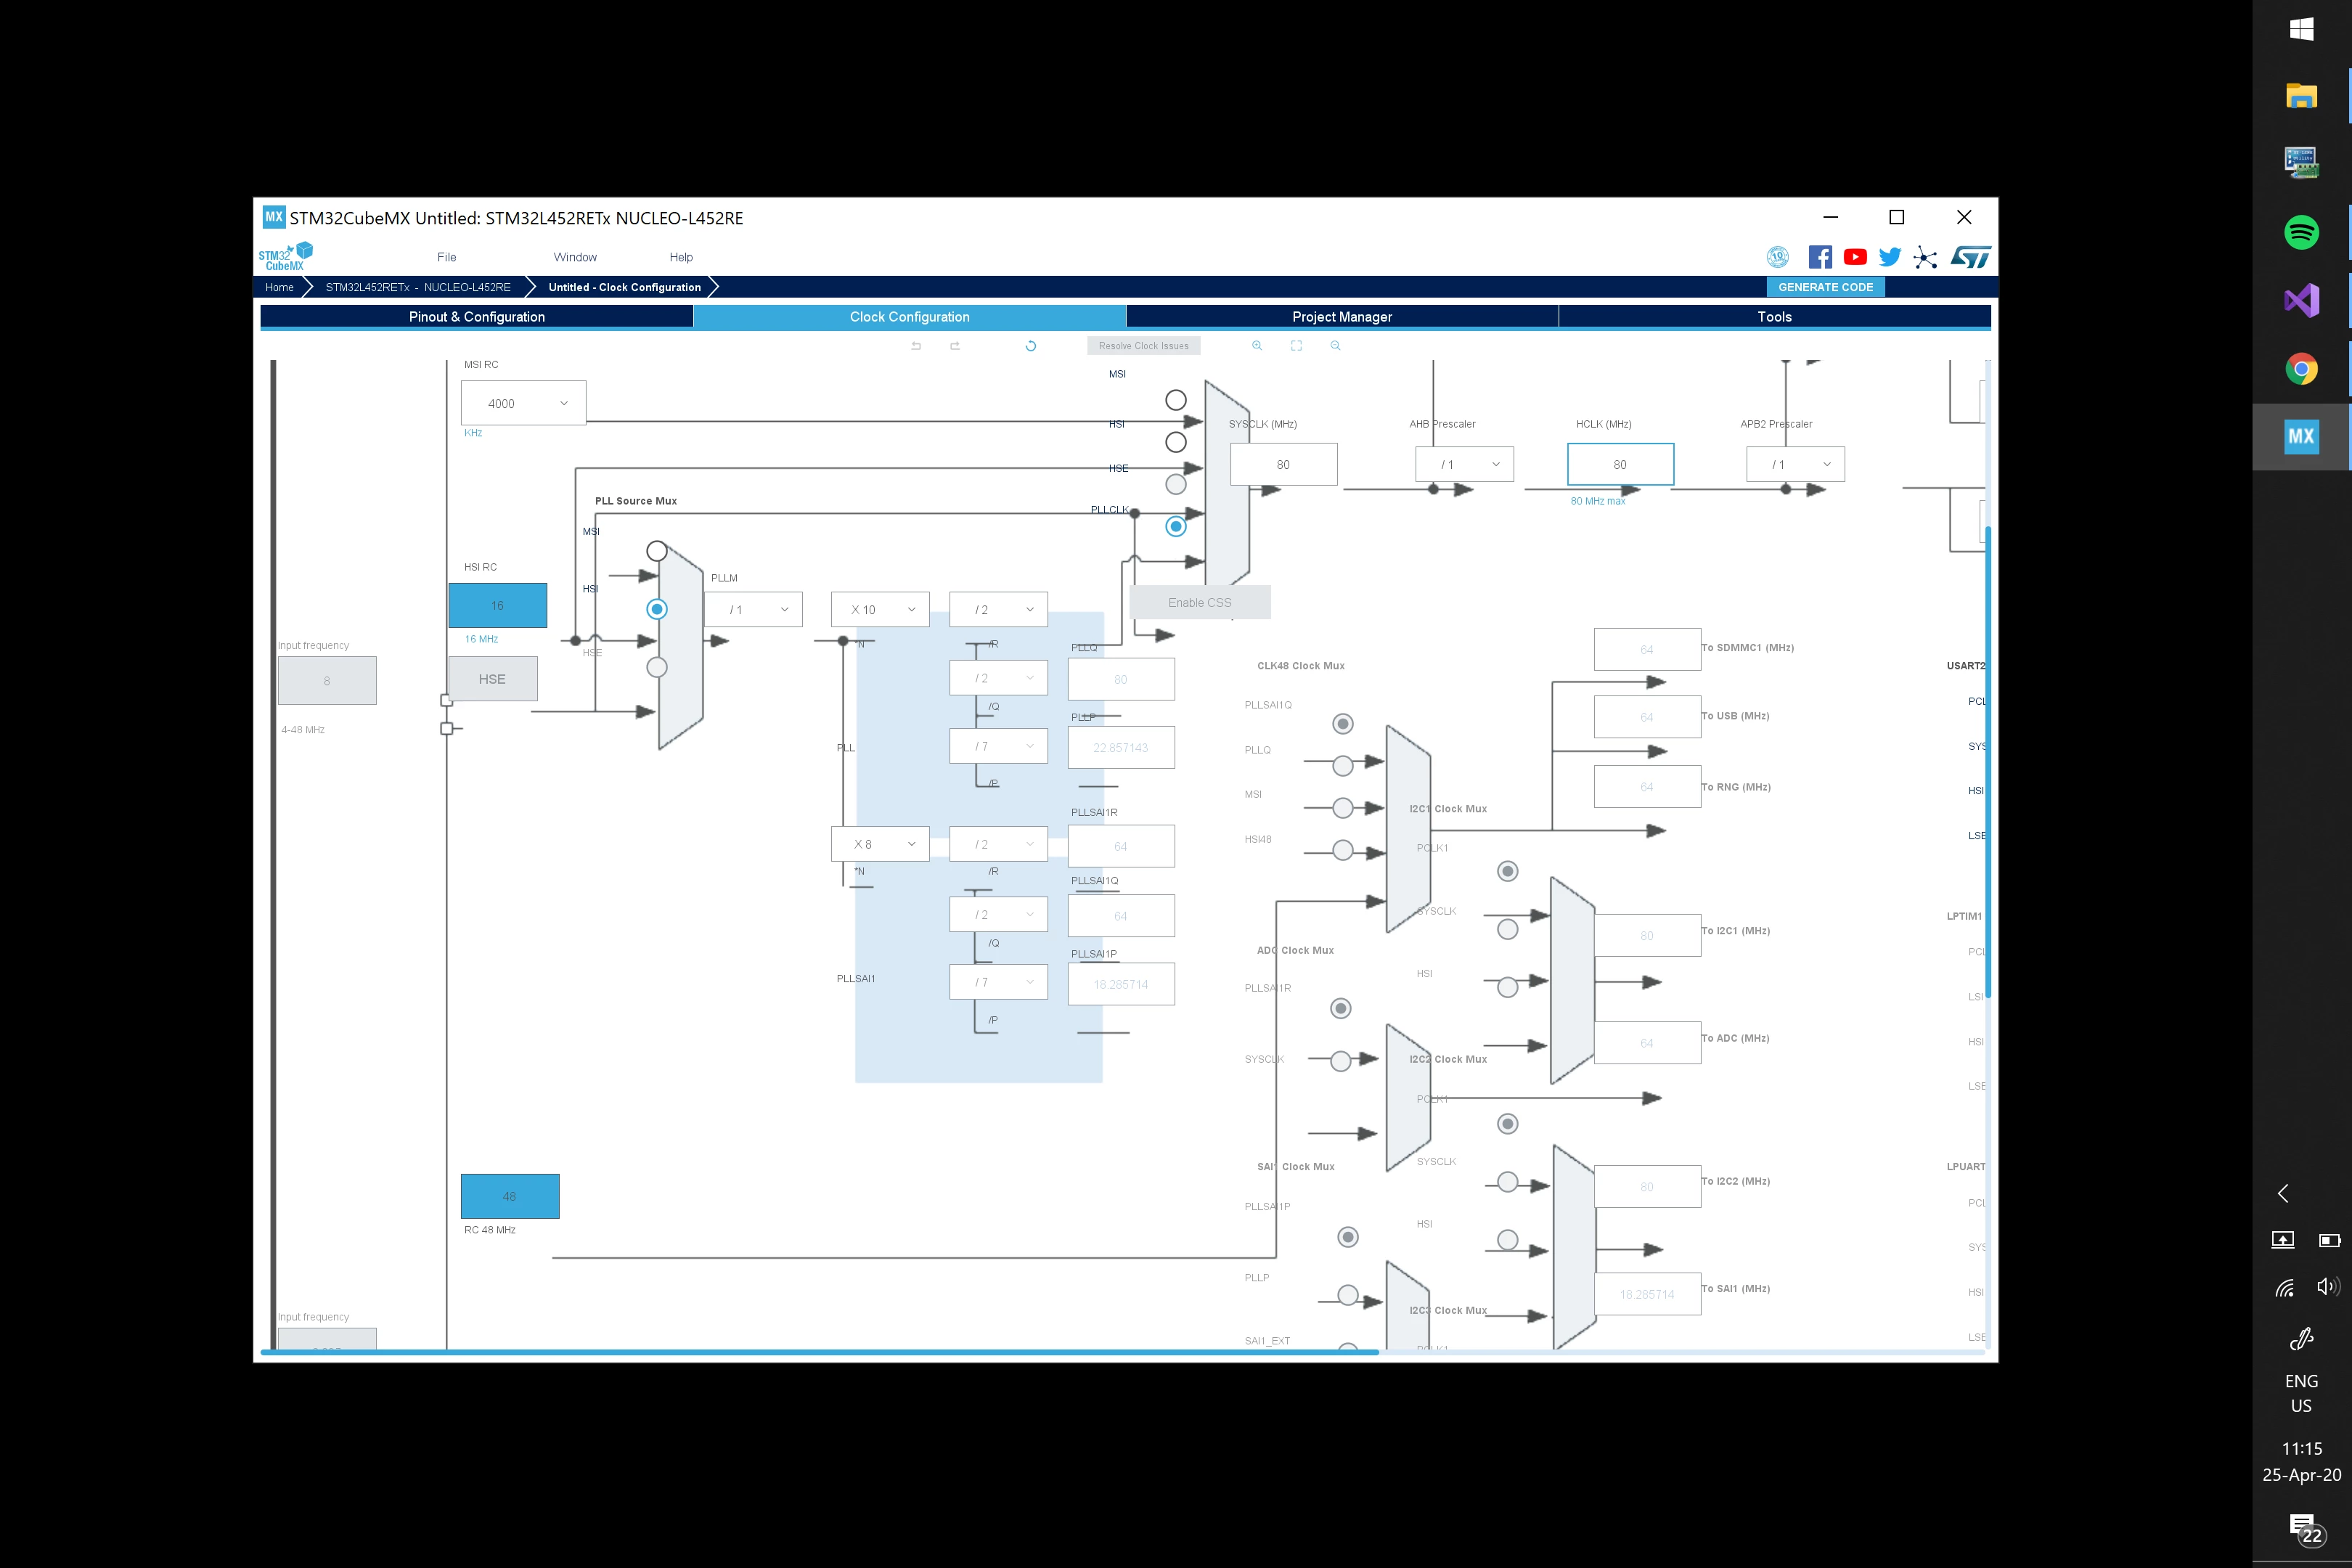The image size is (2352, 1568).
Task: Click the HCLK (MHz) value field
Action: coord(1620,464)
